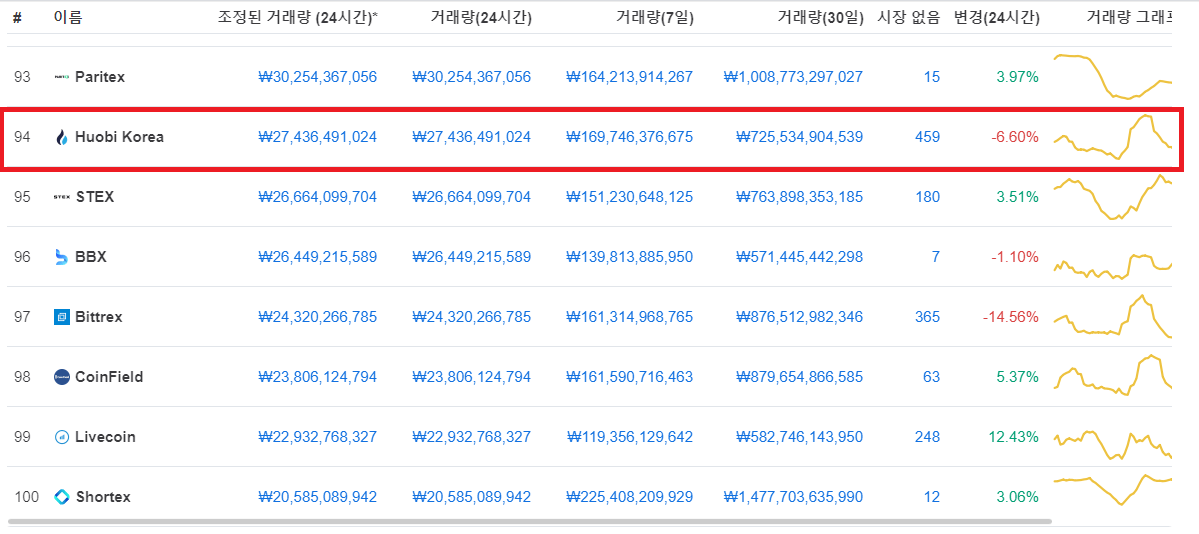This screenshot has height=534, width=1199.
Task: Click the Shortex diamond logo icon
Action: coord(61,497)
